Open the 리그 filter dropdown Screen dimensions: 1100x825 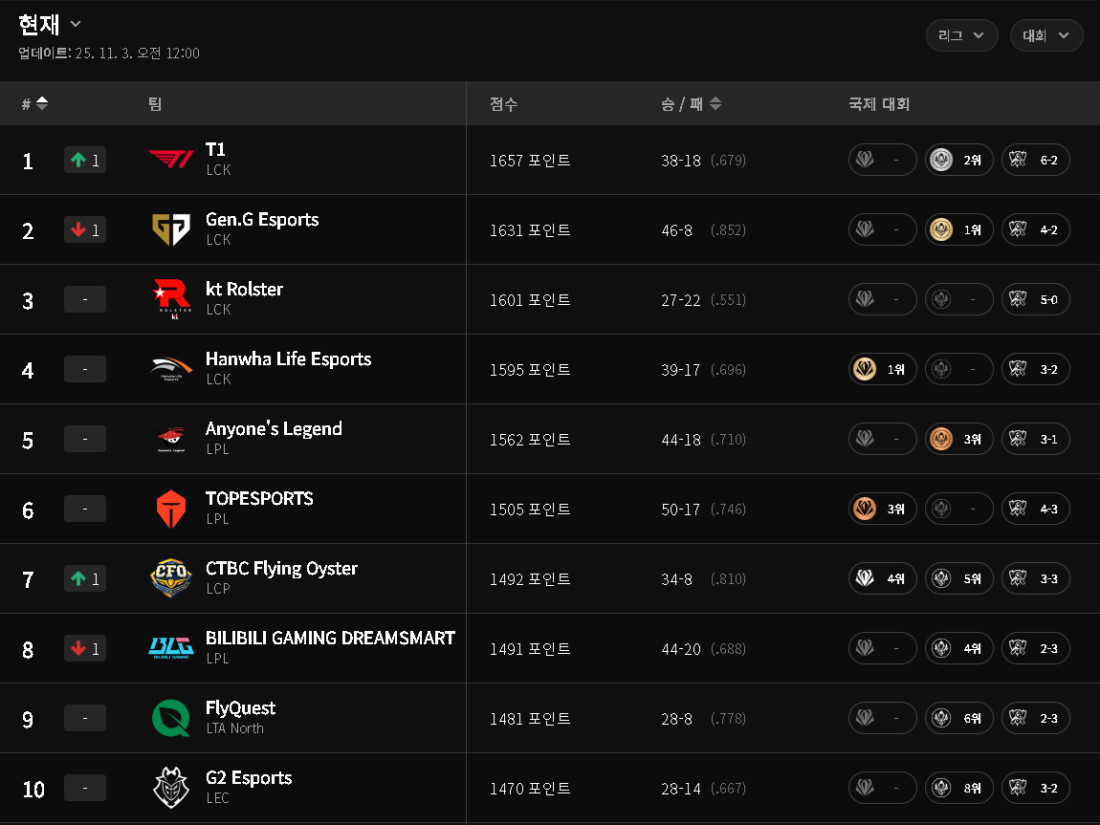961,35
